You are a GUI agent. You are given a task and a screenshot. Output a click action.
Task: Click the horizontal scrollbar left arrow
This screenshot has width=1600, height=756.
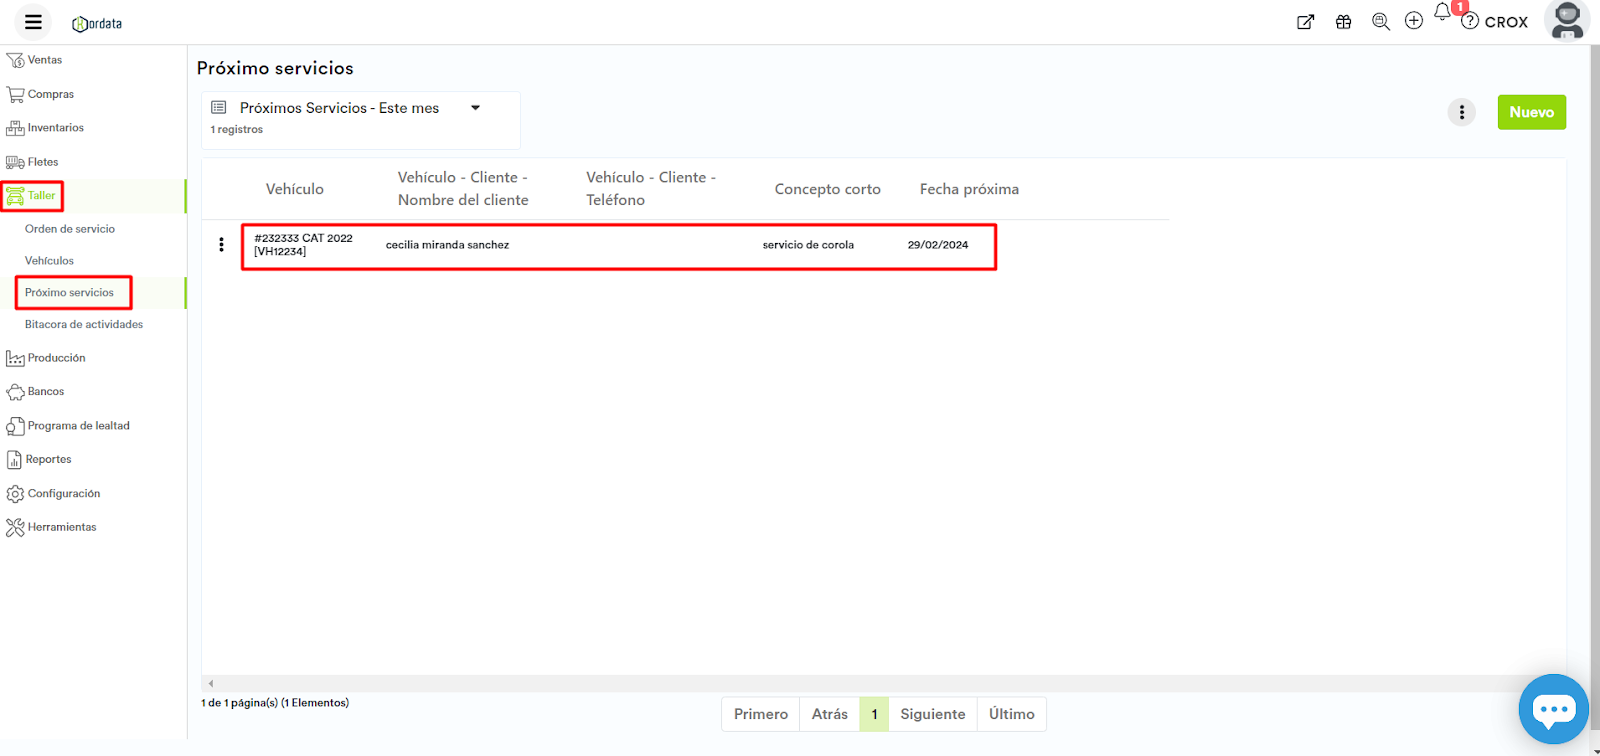point(210,684)
